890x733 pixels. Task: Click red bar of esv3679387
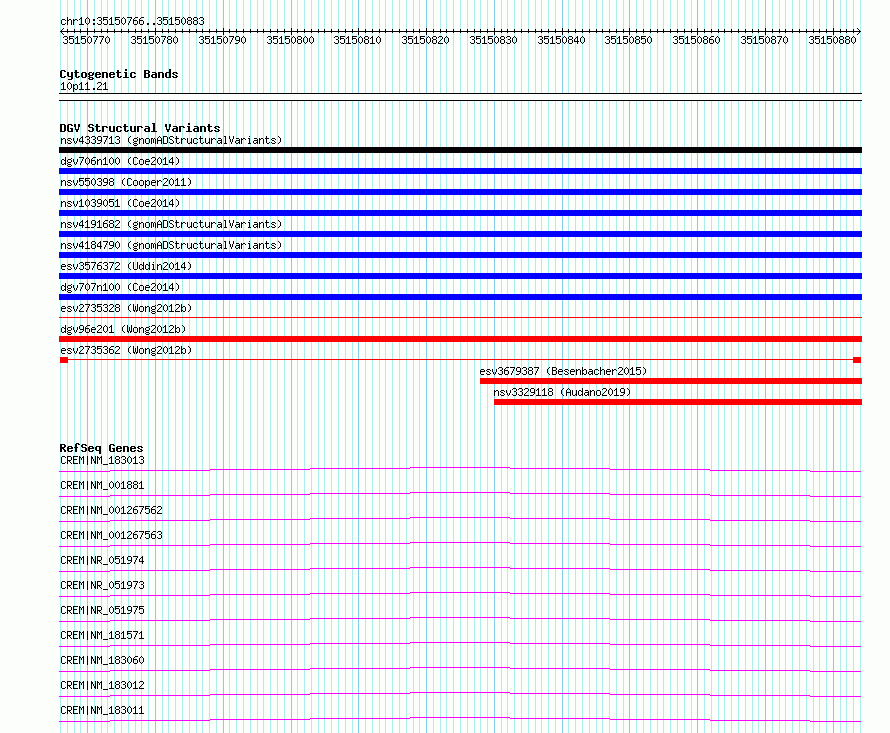pos(671,381)
